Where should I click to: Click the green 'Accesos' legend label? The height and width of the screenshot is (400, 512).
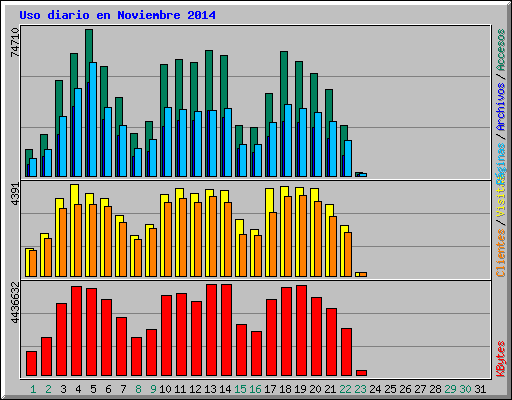pos(501,50)
